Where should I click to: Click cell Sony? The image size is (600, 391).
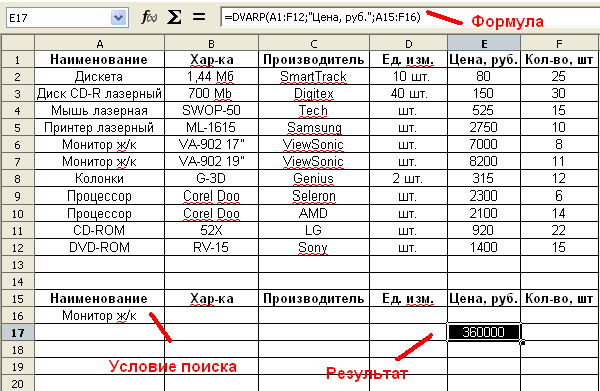coord(314,247)
